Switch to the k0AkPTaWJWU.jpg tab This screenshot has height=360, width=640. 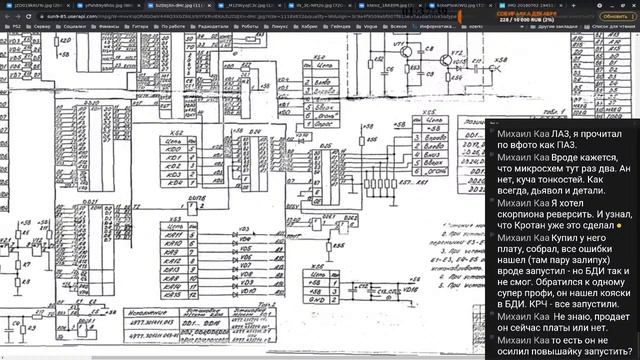coord(461,6)
